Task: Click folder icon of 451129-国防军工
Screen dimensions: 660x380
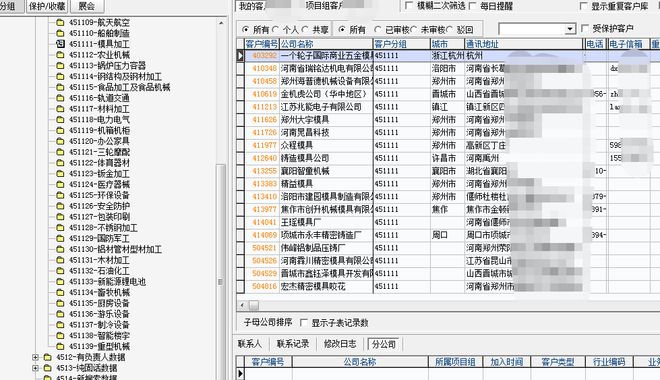Action: pos(60,239)
